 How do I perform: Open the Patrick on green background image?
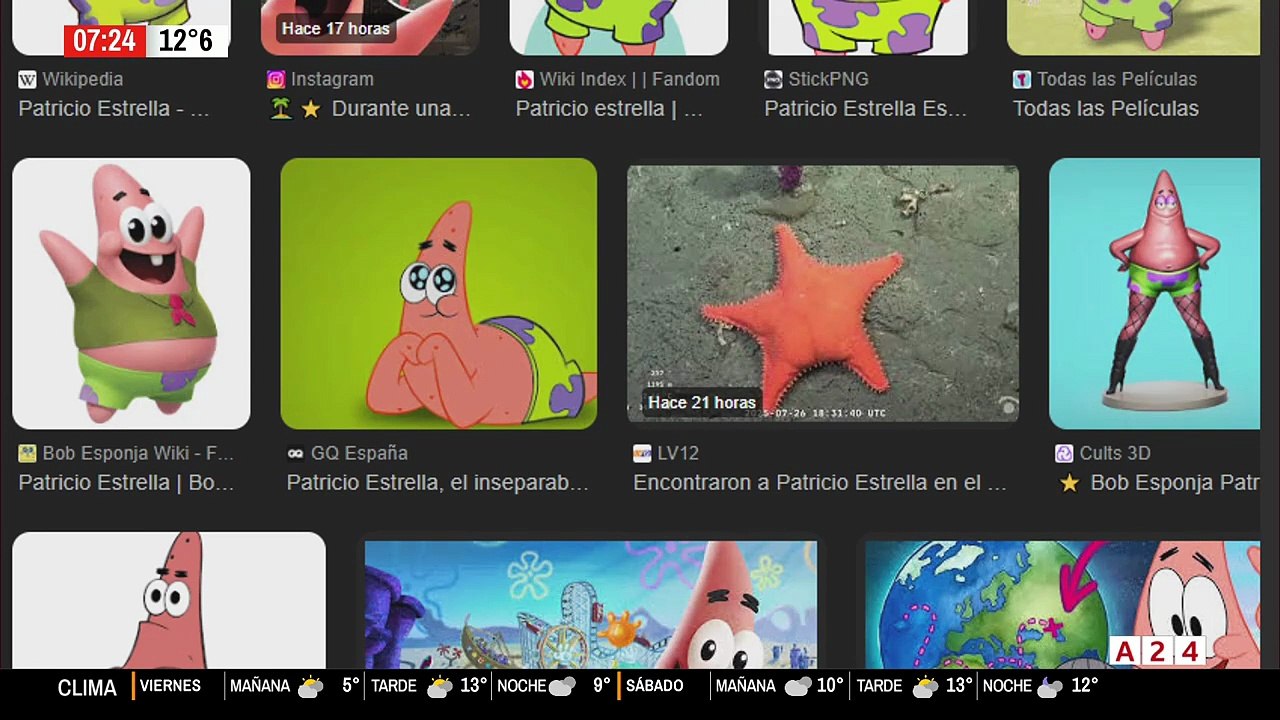pos(438,293)
